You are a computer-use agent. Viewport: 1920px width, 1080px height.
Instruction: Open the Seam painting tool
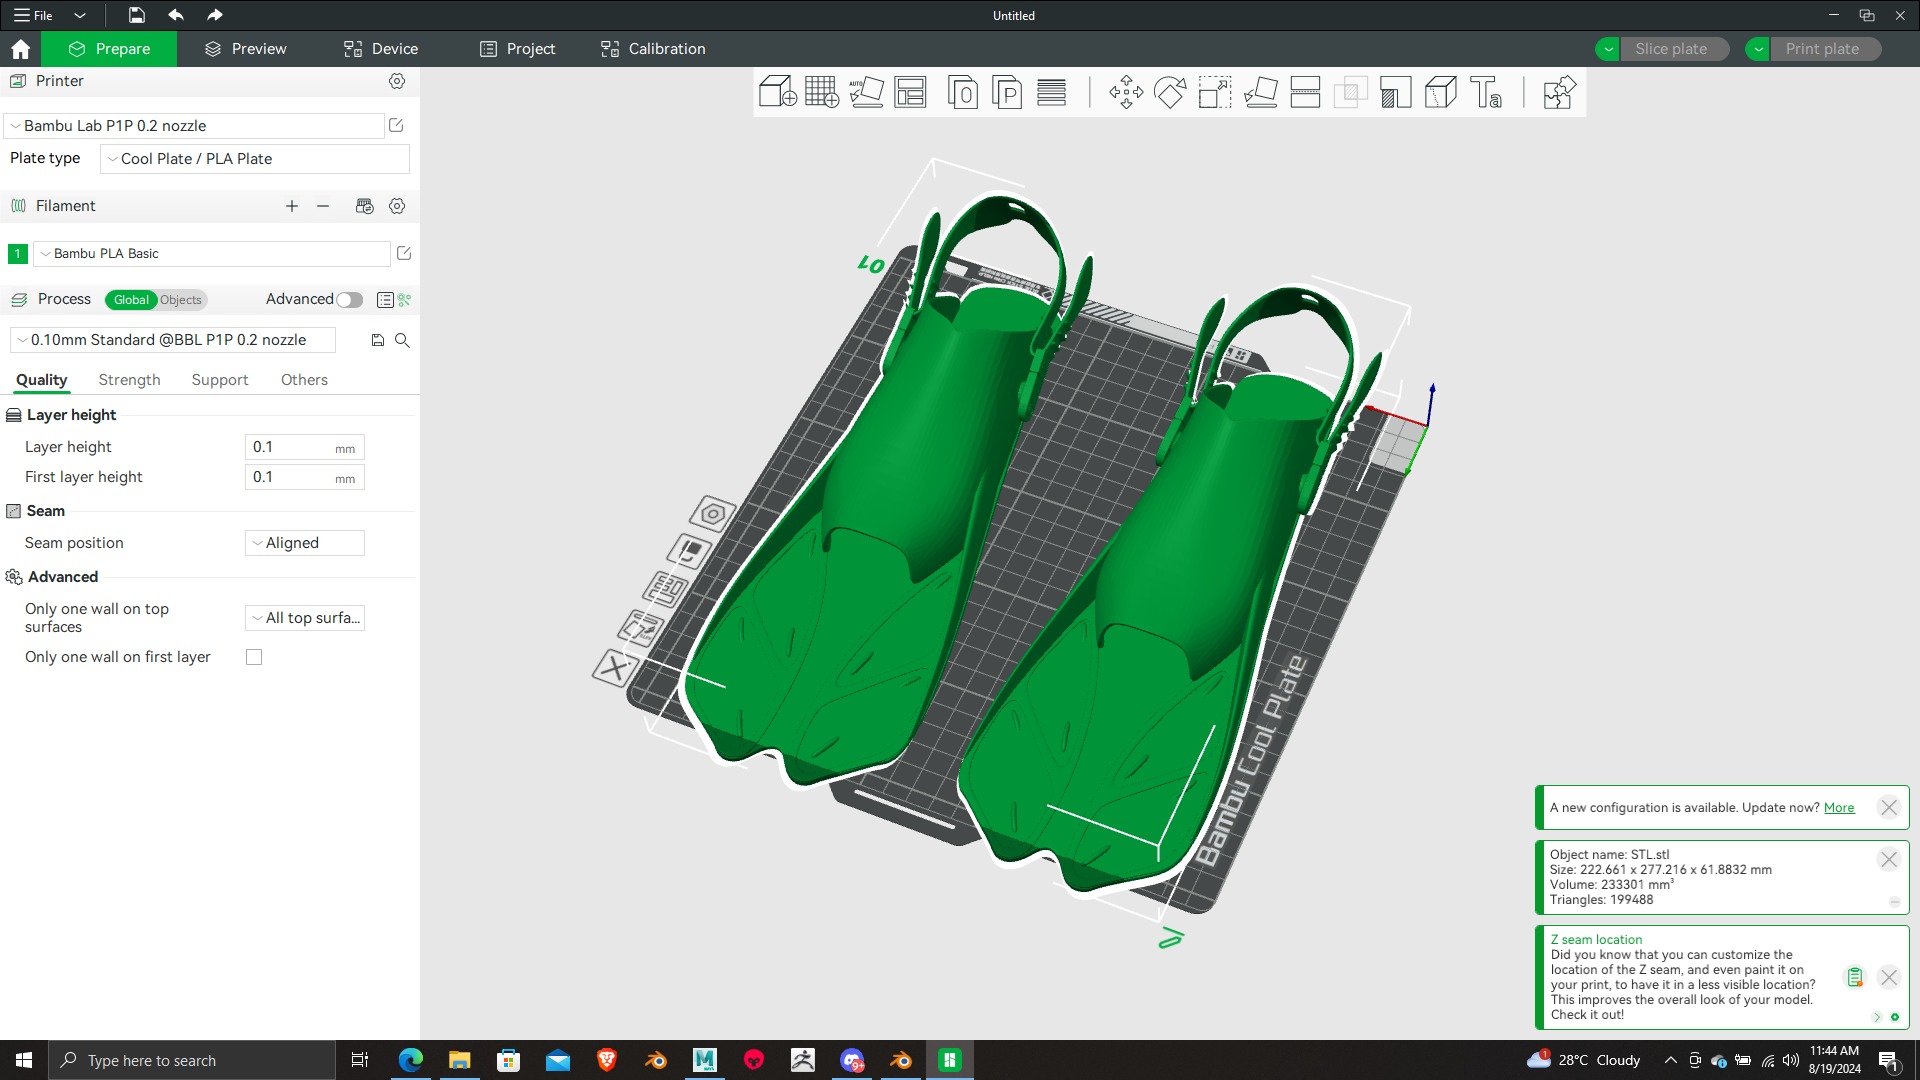pyautogui.click(x=1440, y=92)
